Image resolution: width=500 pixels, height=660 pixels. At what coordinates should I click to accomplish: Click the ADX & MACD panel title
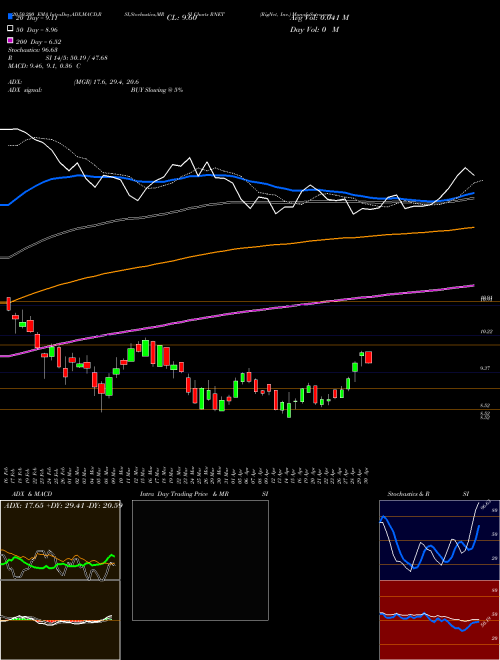pos(32,494)
